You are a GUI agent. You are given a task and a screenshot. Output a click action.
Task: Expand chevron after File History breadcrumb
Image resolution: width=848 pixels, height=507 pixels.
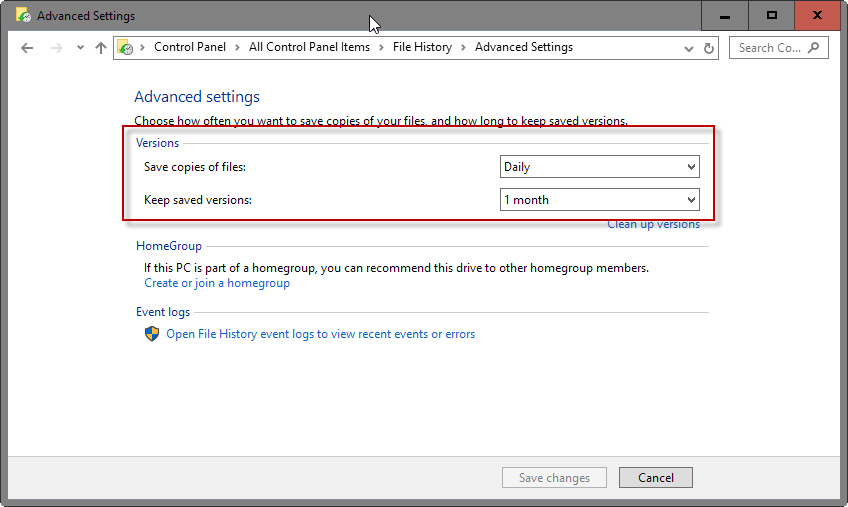click(x=463, y=48)
